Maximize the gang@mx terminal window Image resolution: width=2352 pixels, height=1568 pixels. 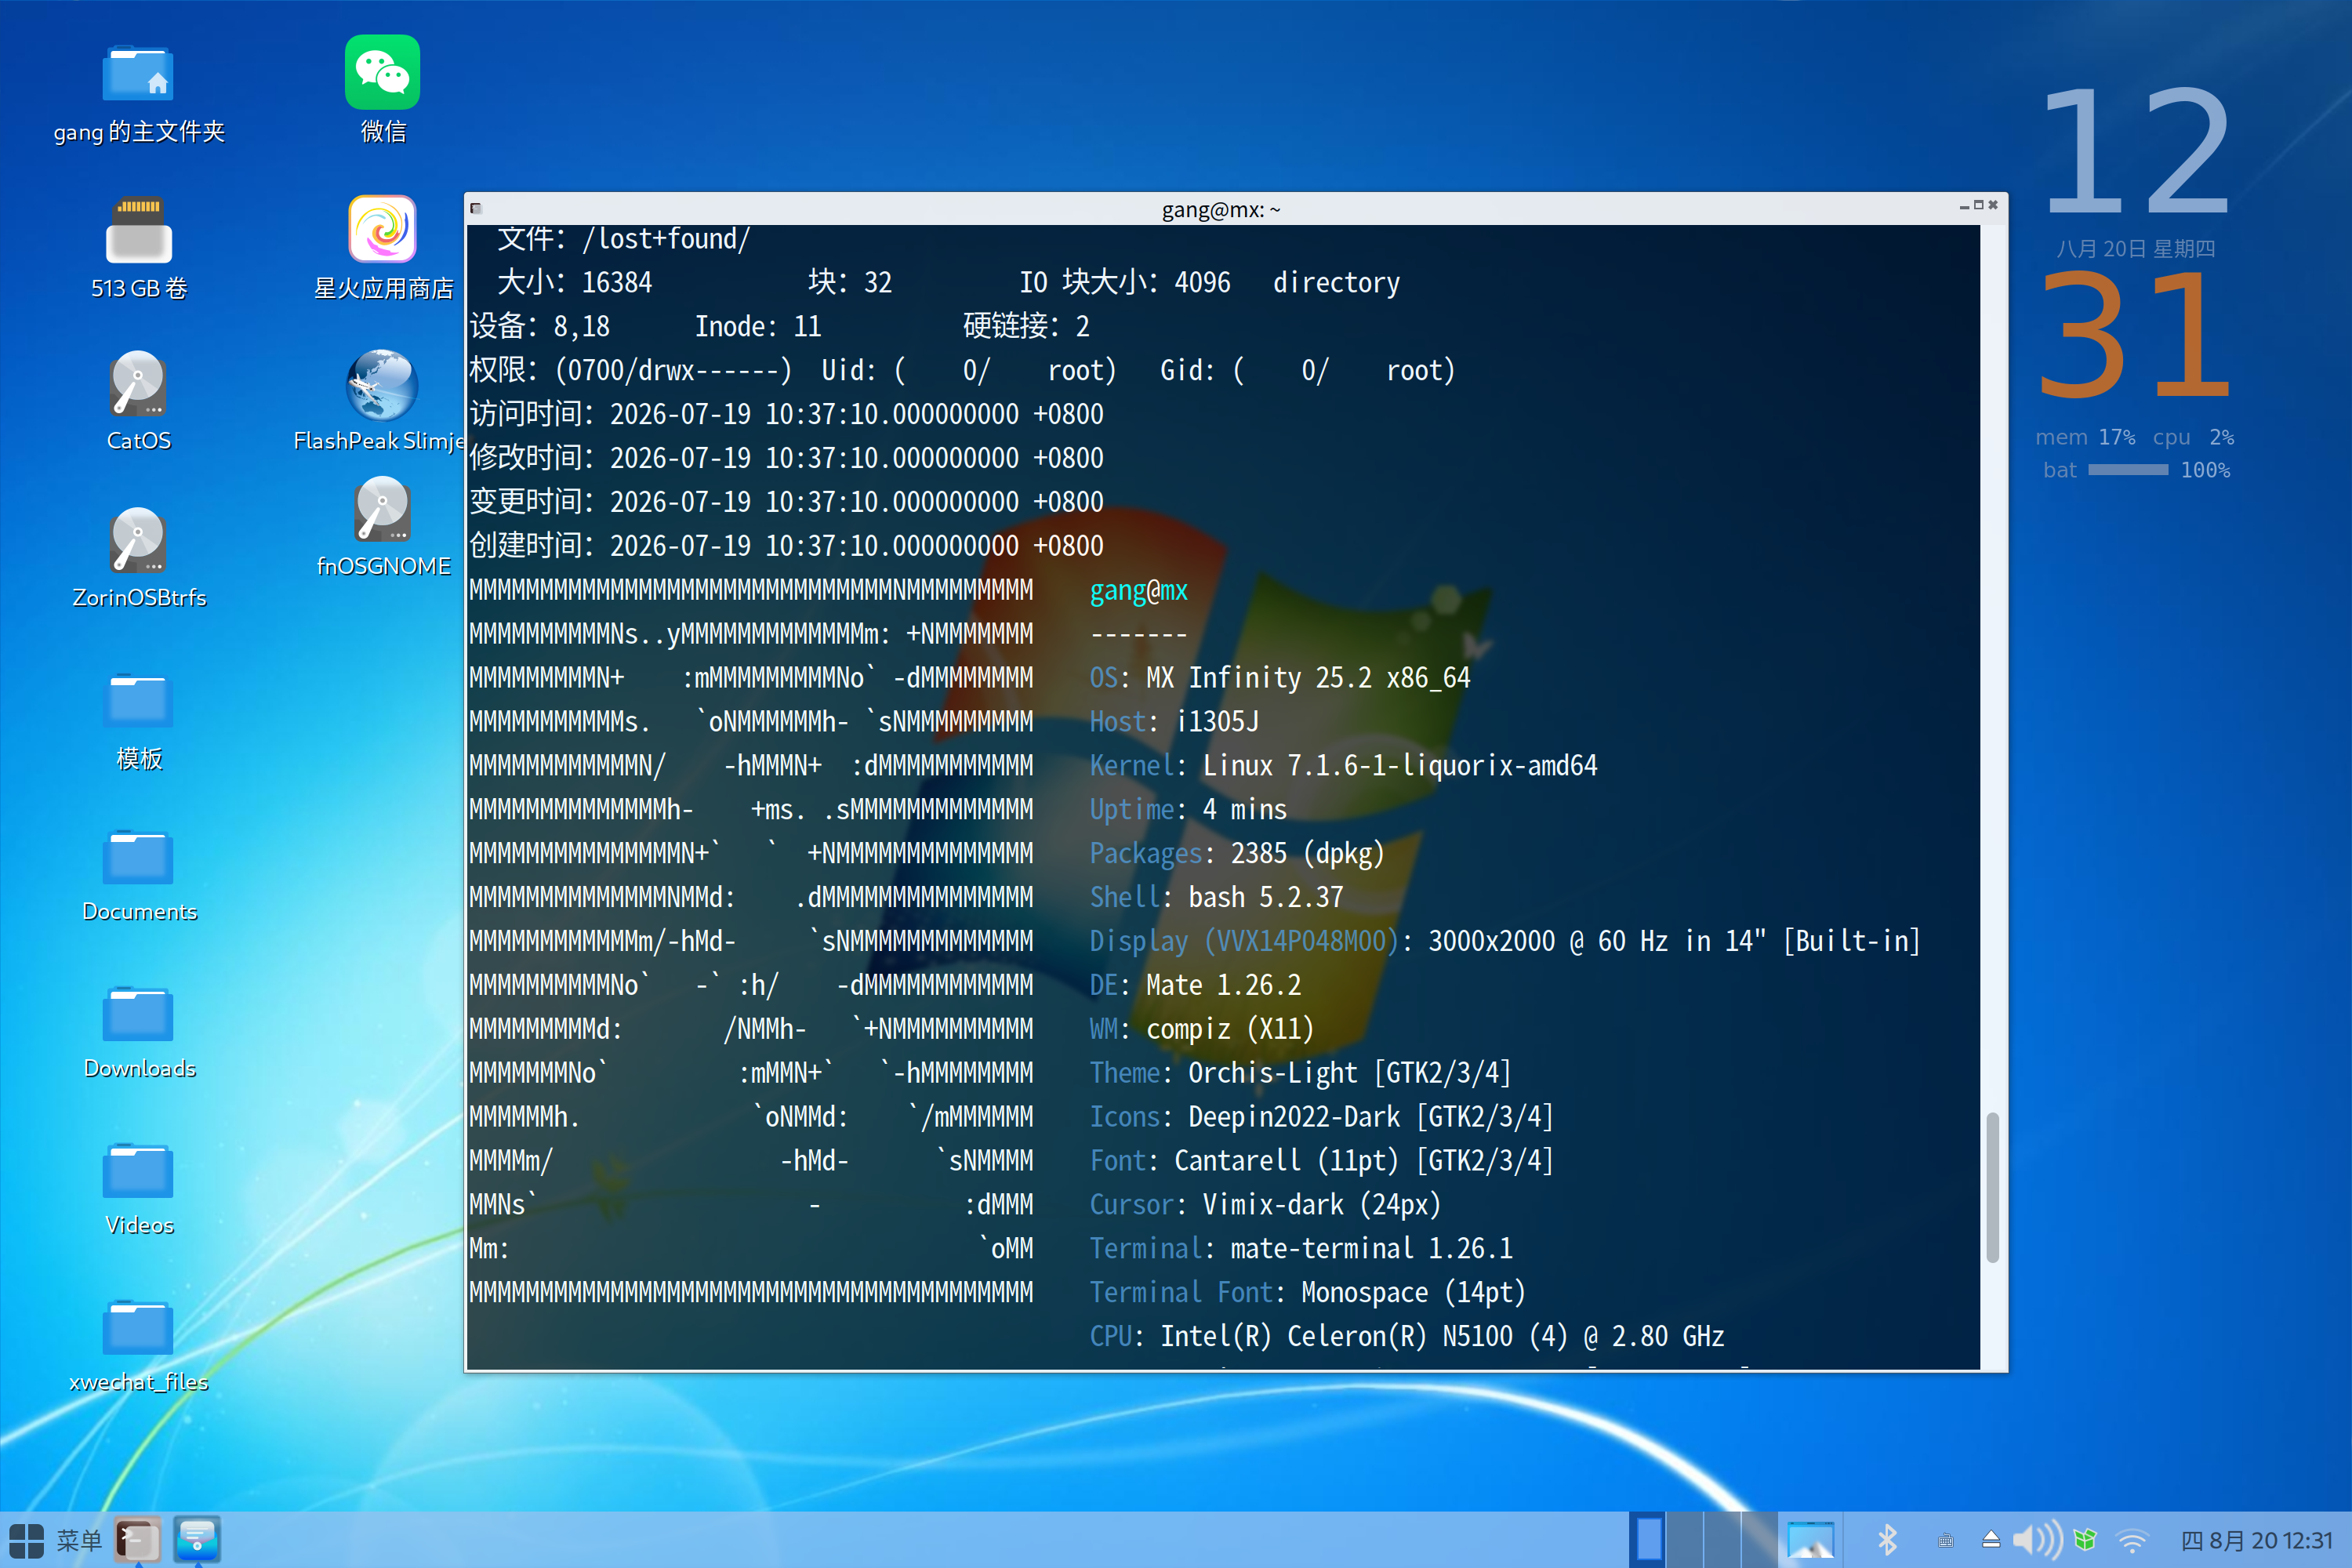point(1978,205)
